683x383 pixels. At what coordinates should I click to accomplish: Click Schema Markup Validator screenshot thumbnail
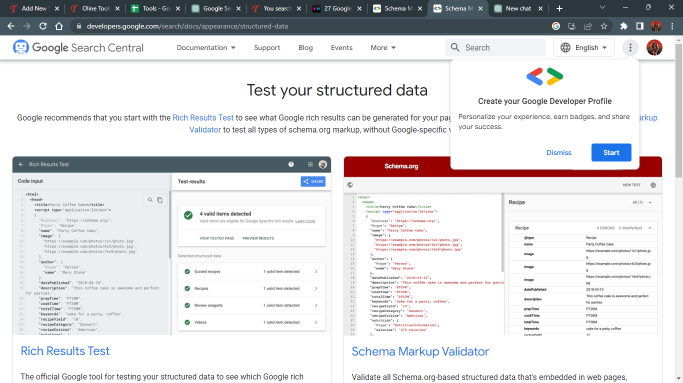503,246
